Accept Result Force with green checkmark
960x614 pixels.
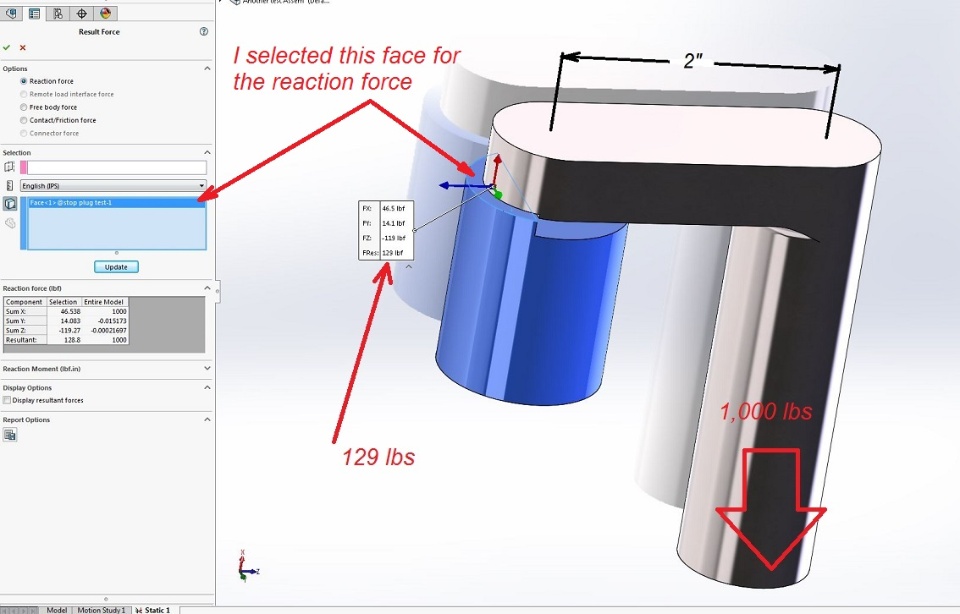[7, 47]
